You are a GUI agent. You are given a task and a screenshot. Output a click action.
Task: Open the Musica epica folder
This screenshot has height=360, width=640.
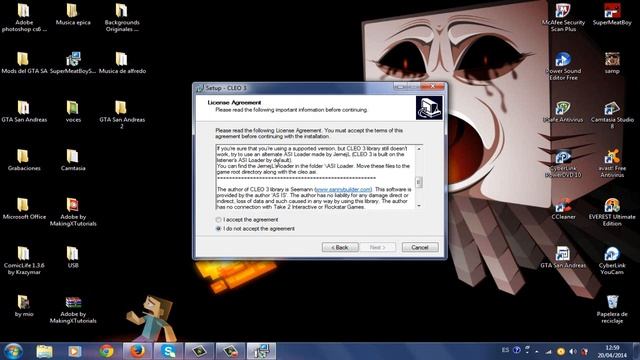click(73, 14)
